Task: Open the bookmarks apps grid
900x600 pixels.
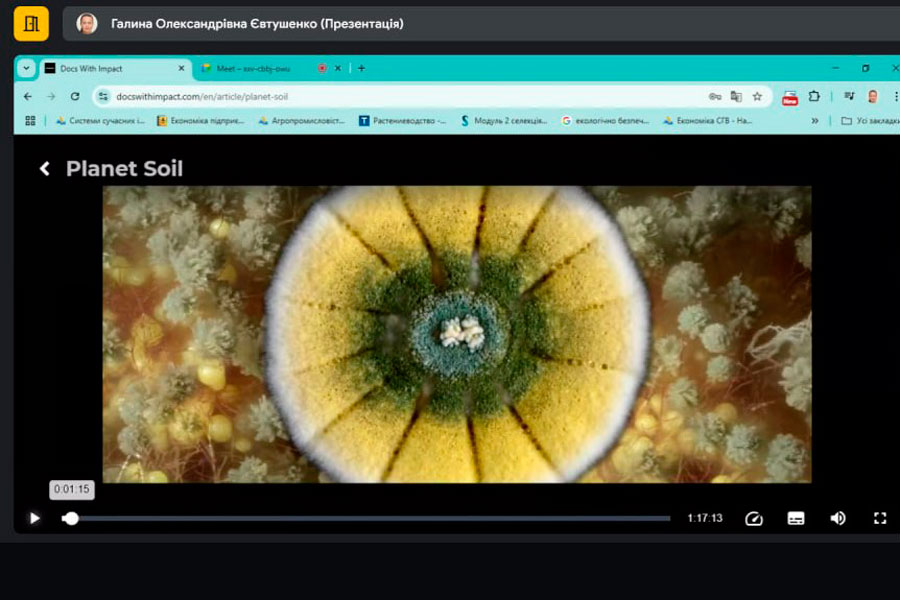Action: click(30, 121)
